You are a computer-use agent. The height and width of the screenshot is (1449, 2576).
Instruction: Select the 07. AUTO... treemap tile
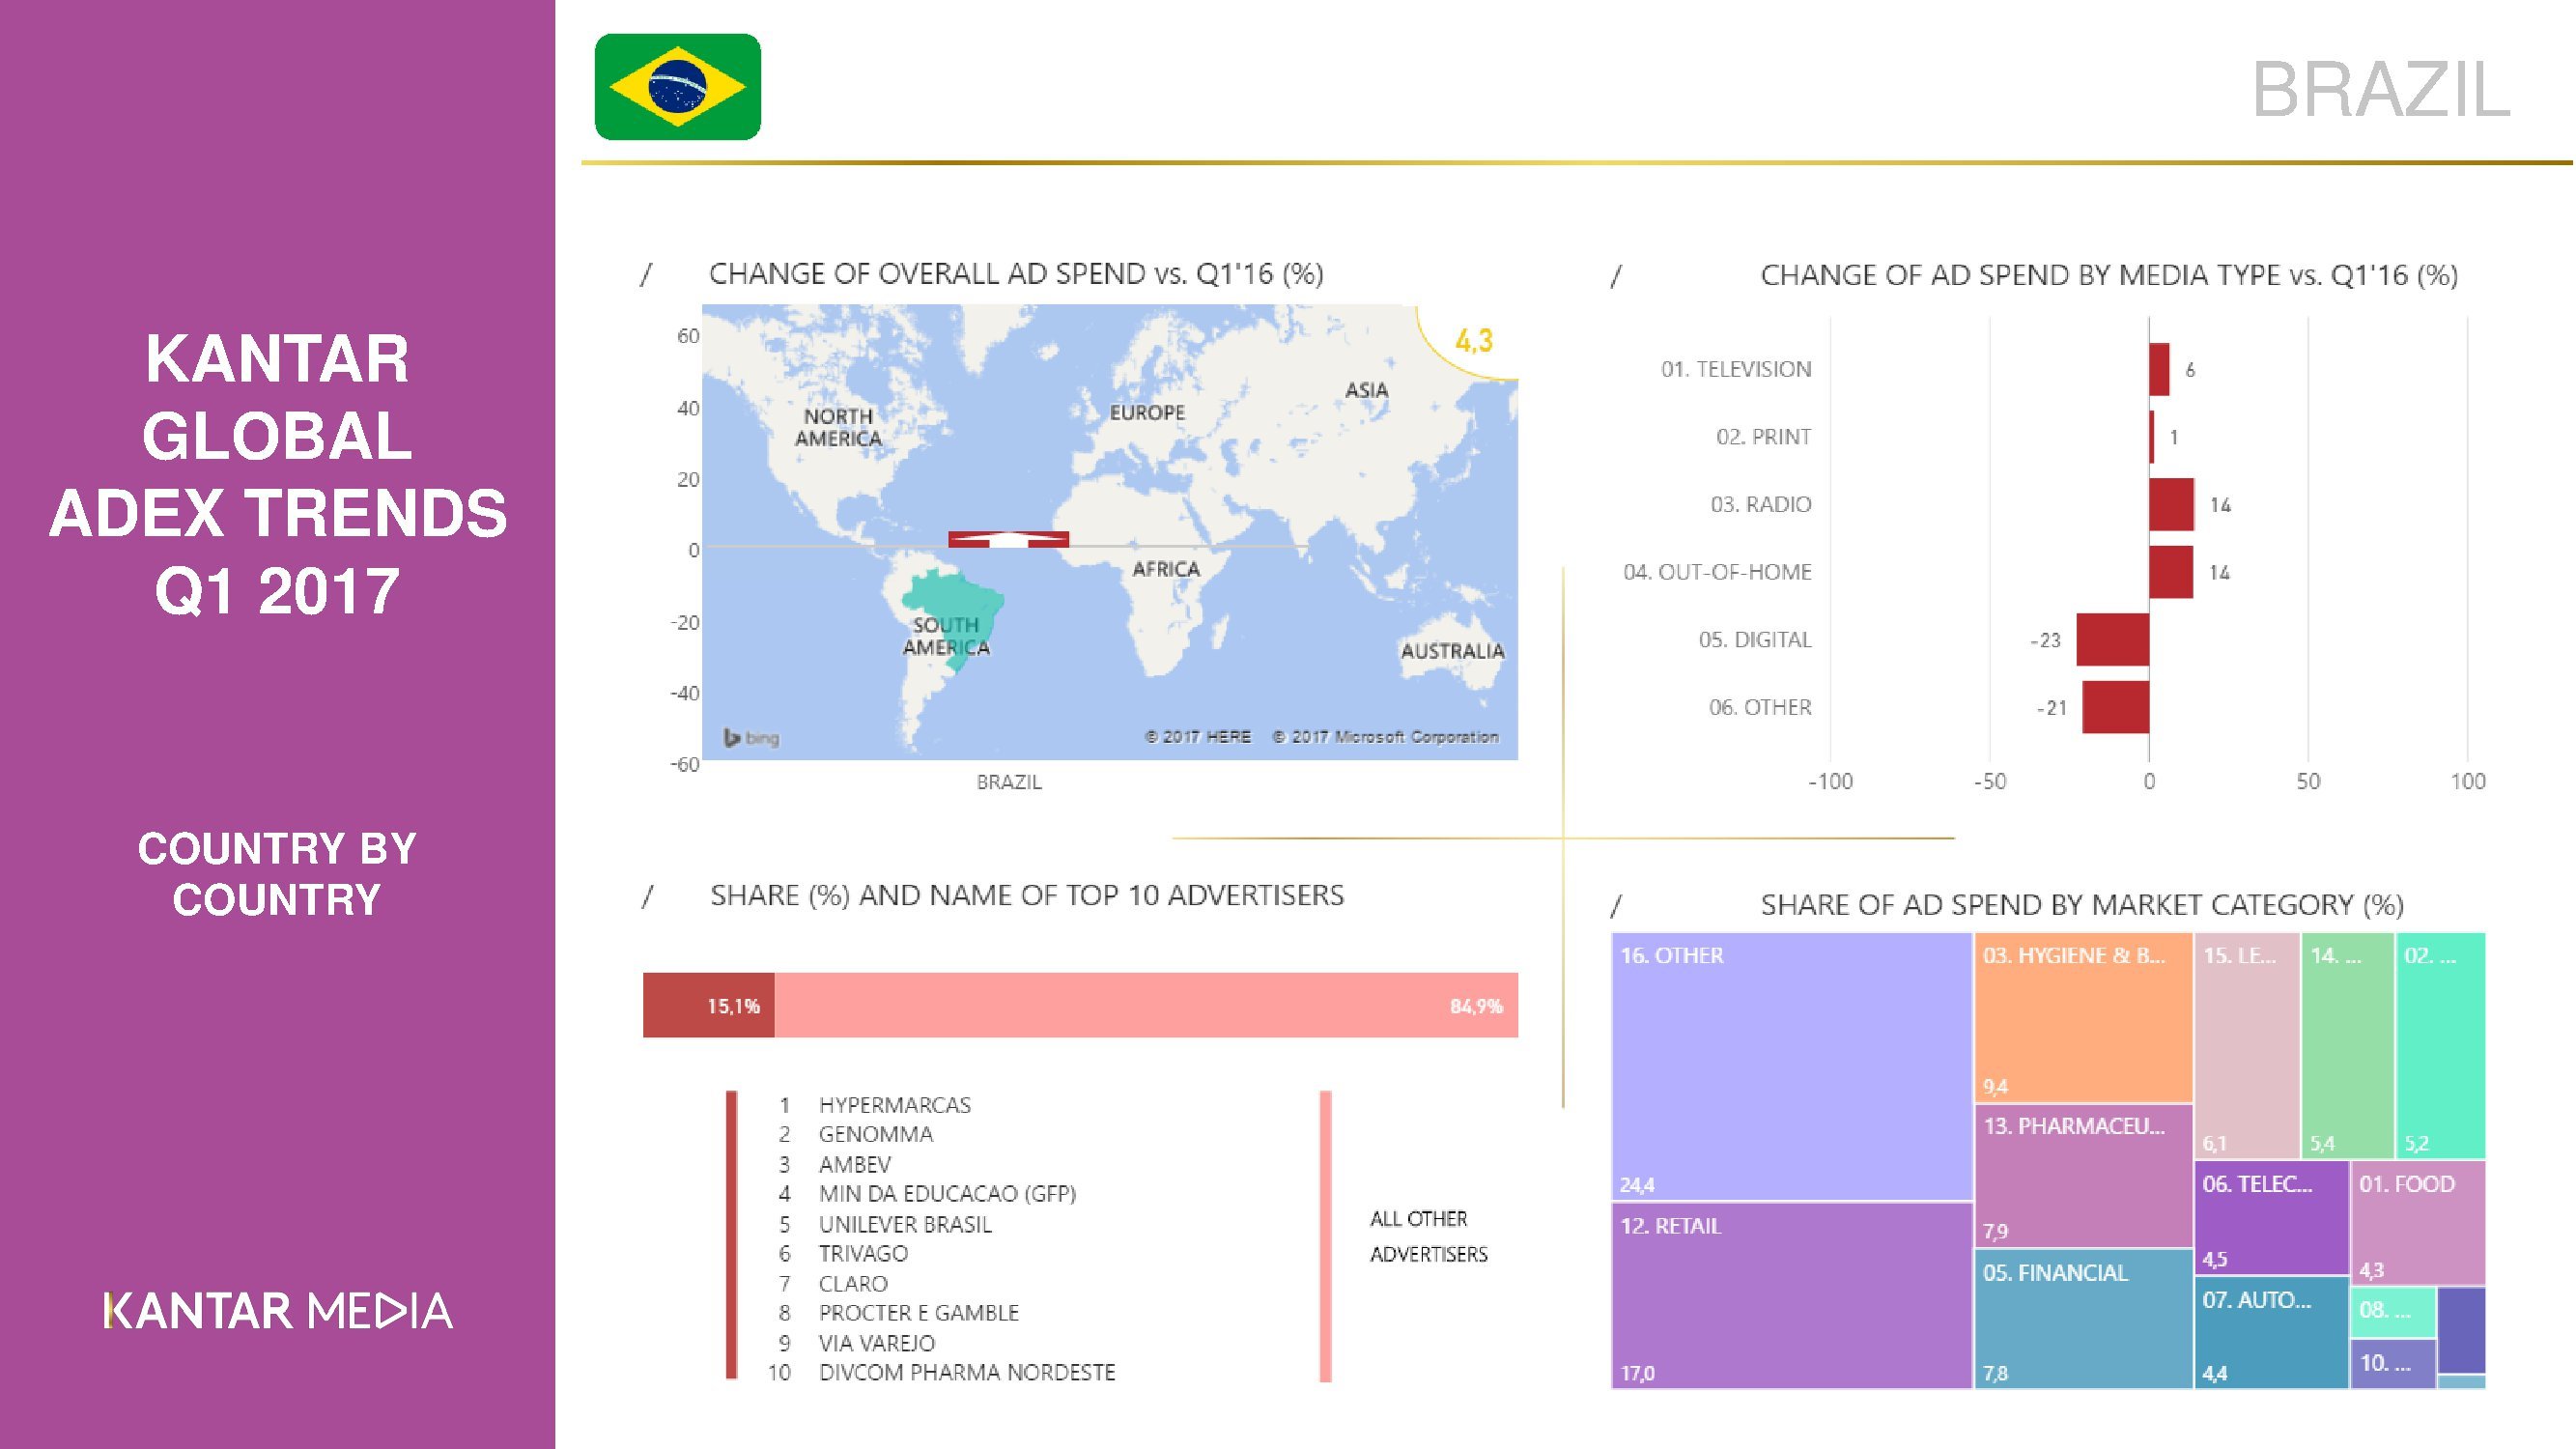click(2271, 1332)
